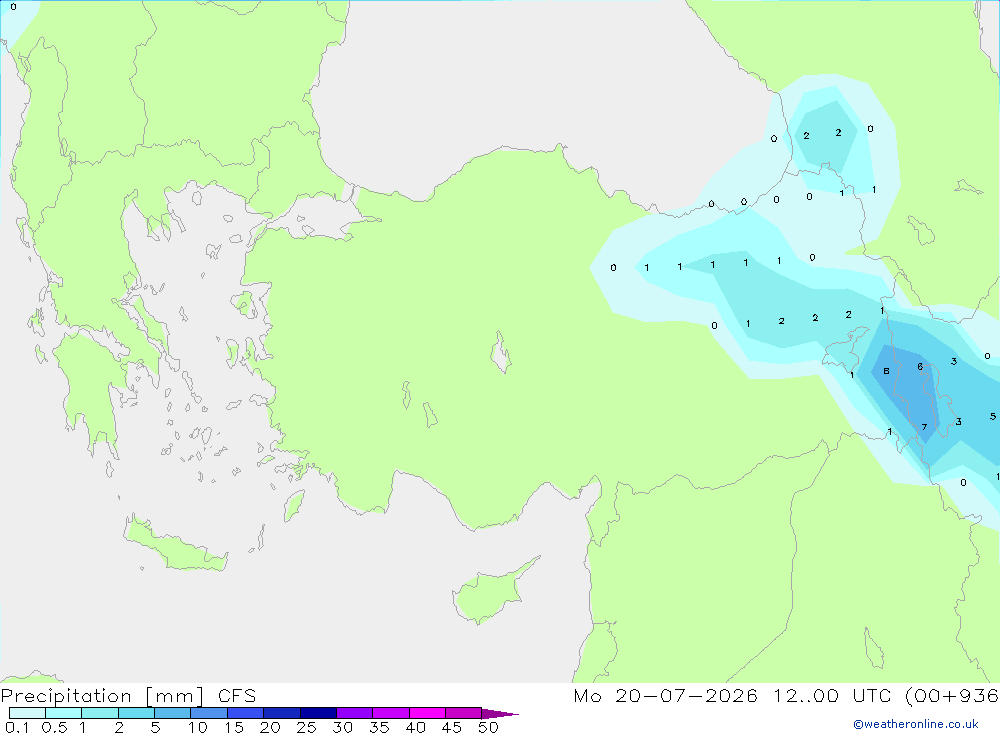1000x733 pixels.
Task: Select the 20–25 mm legend swatch
Action: 281,713
